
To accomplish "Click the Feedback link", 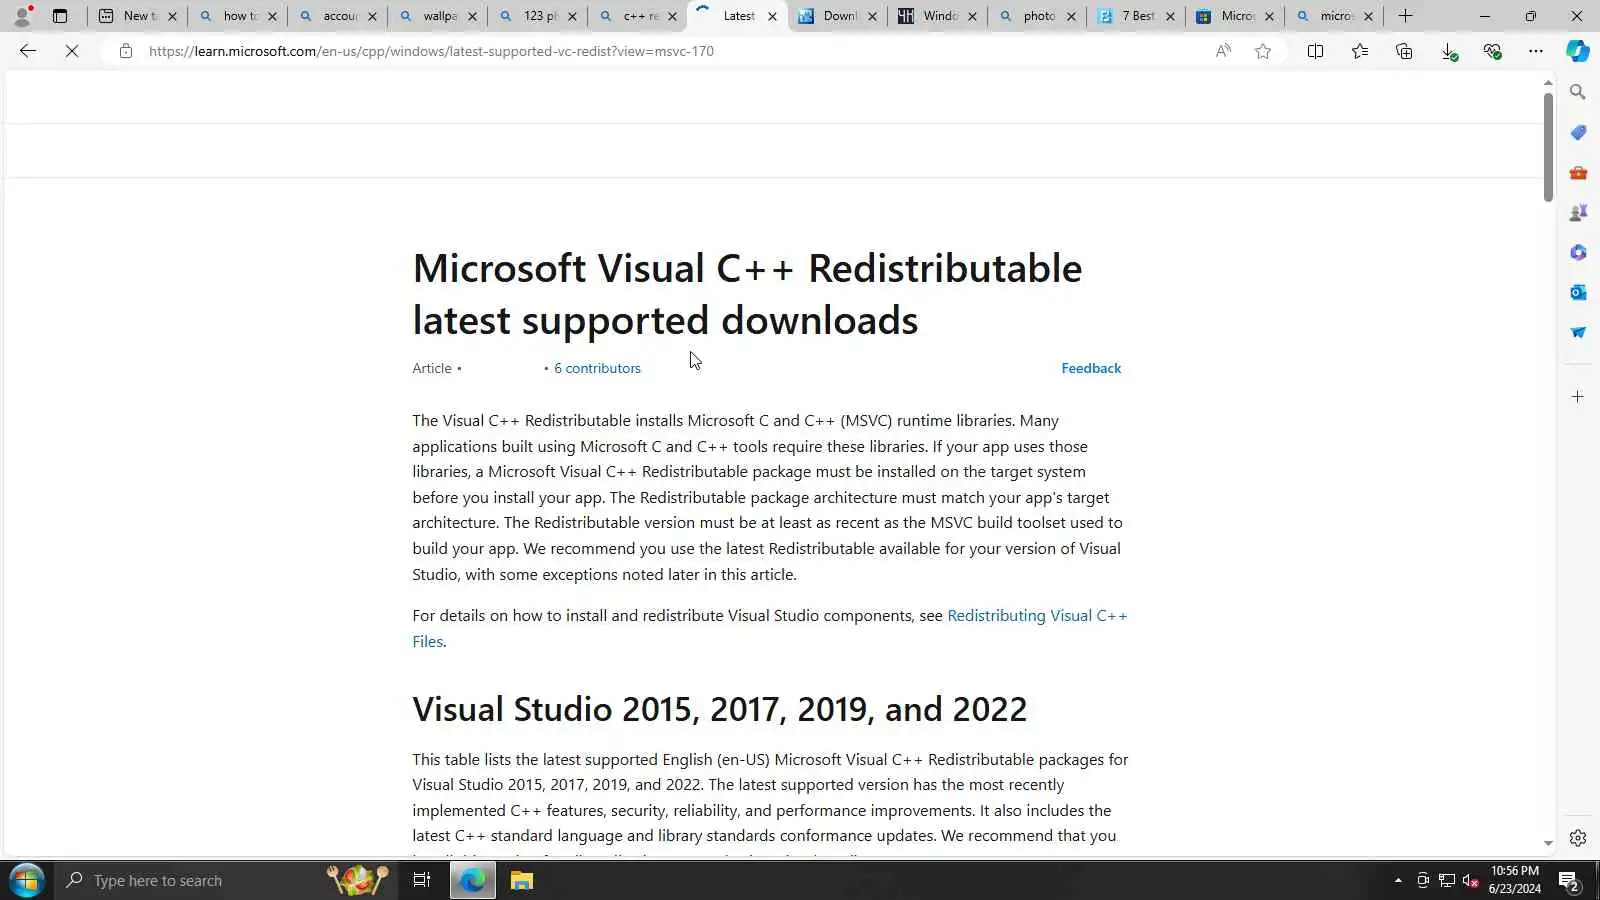I will point(1091,368).
